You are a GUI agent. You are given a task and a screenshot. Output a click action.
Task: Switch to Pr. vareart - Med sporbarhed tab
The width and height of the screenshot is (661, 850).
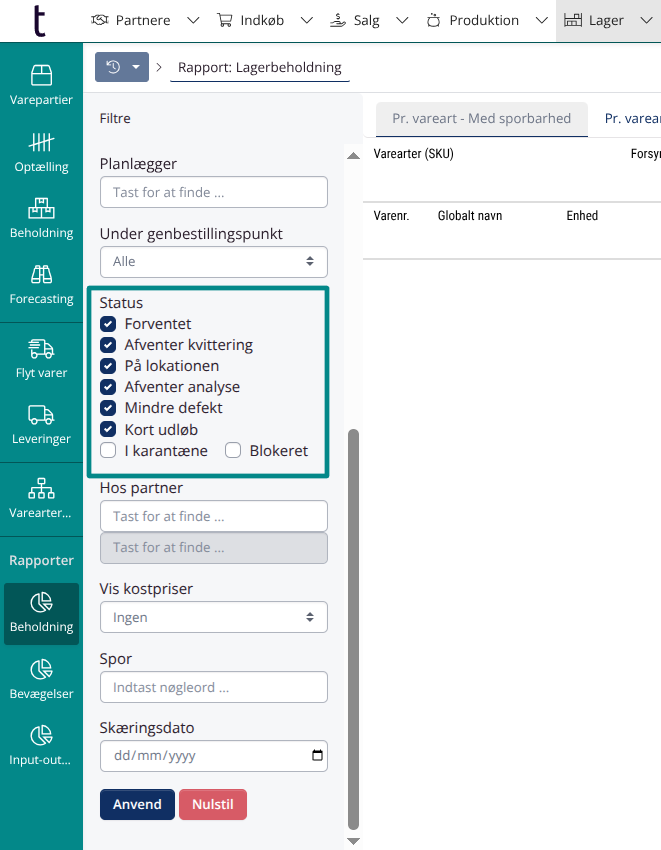coord(481,118)
